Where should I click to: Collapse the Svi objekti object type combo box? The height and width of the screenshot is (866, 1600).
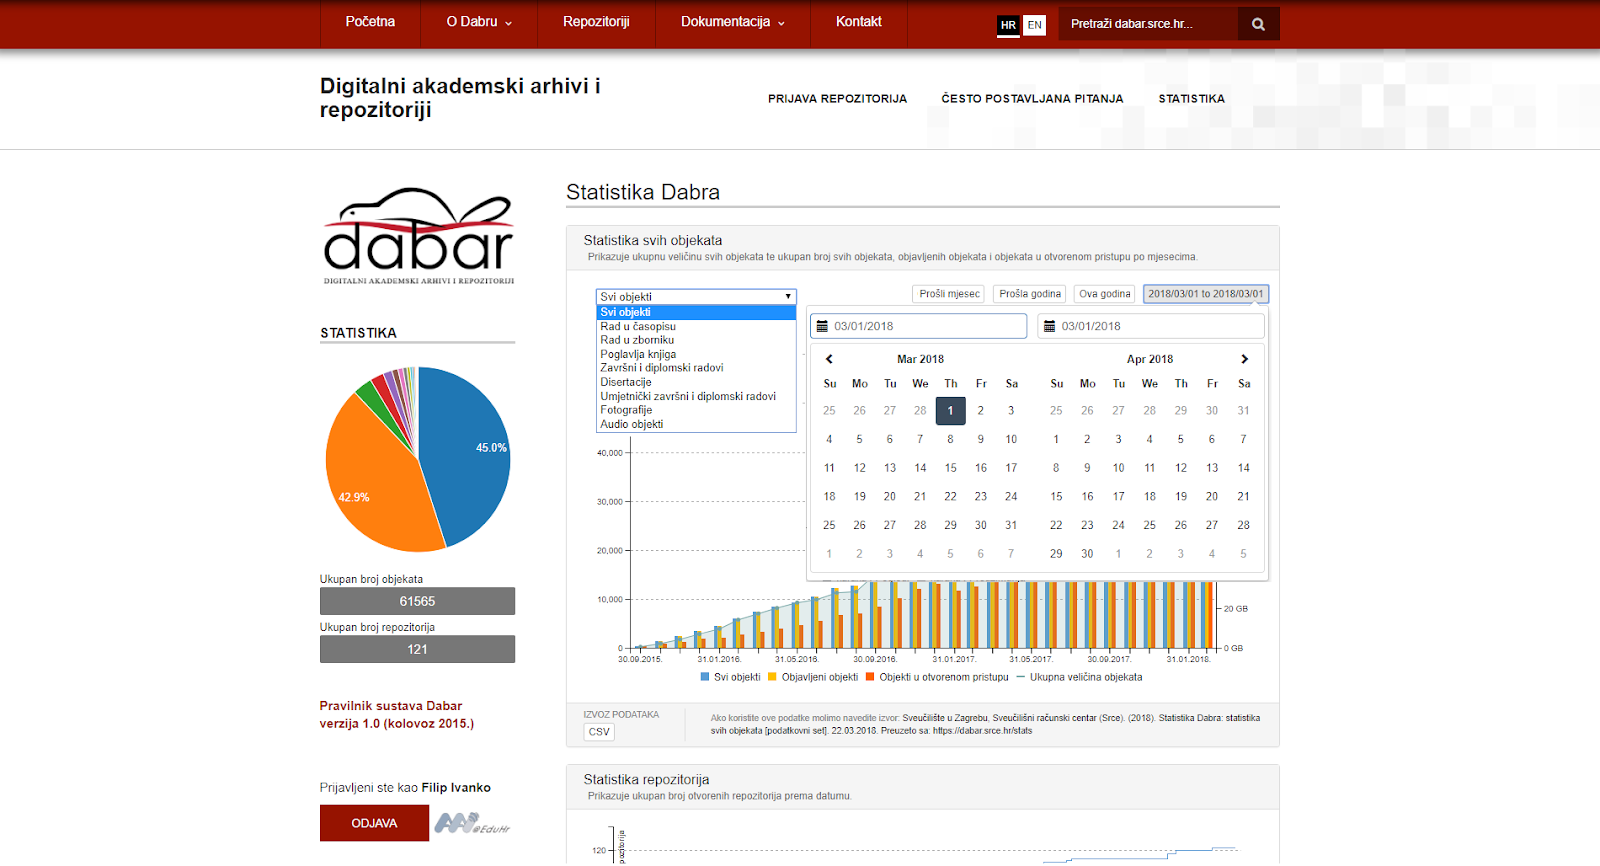(696, 297)
